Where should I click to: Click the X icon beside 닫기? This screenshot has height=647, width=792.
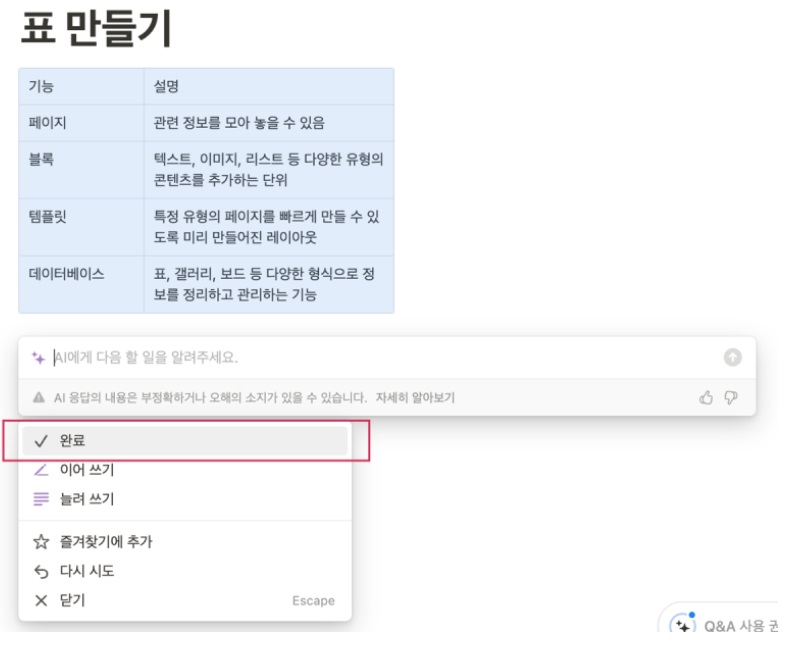(x=41, y=601)
